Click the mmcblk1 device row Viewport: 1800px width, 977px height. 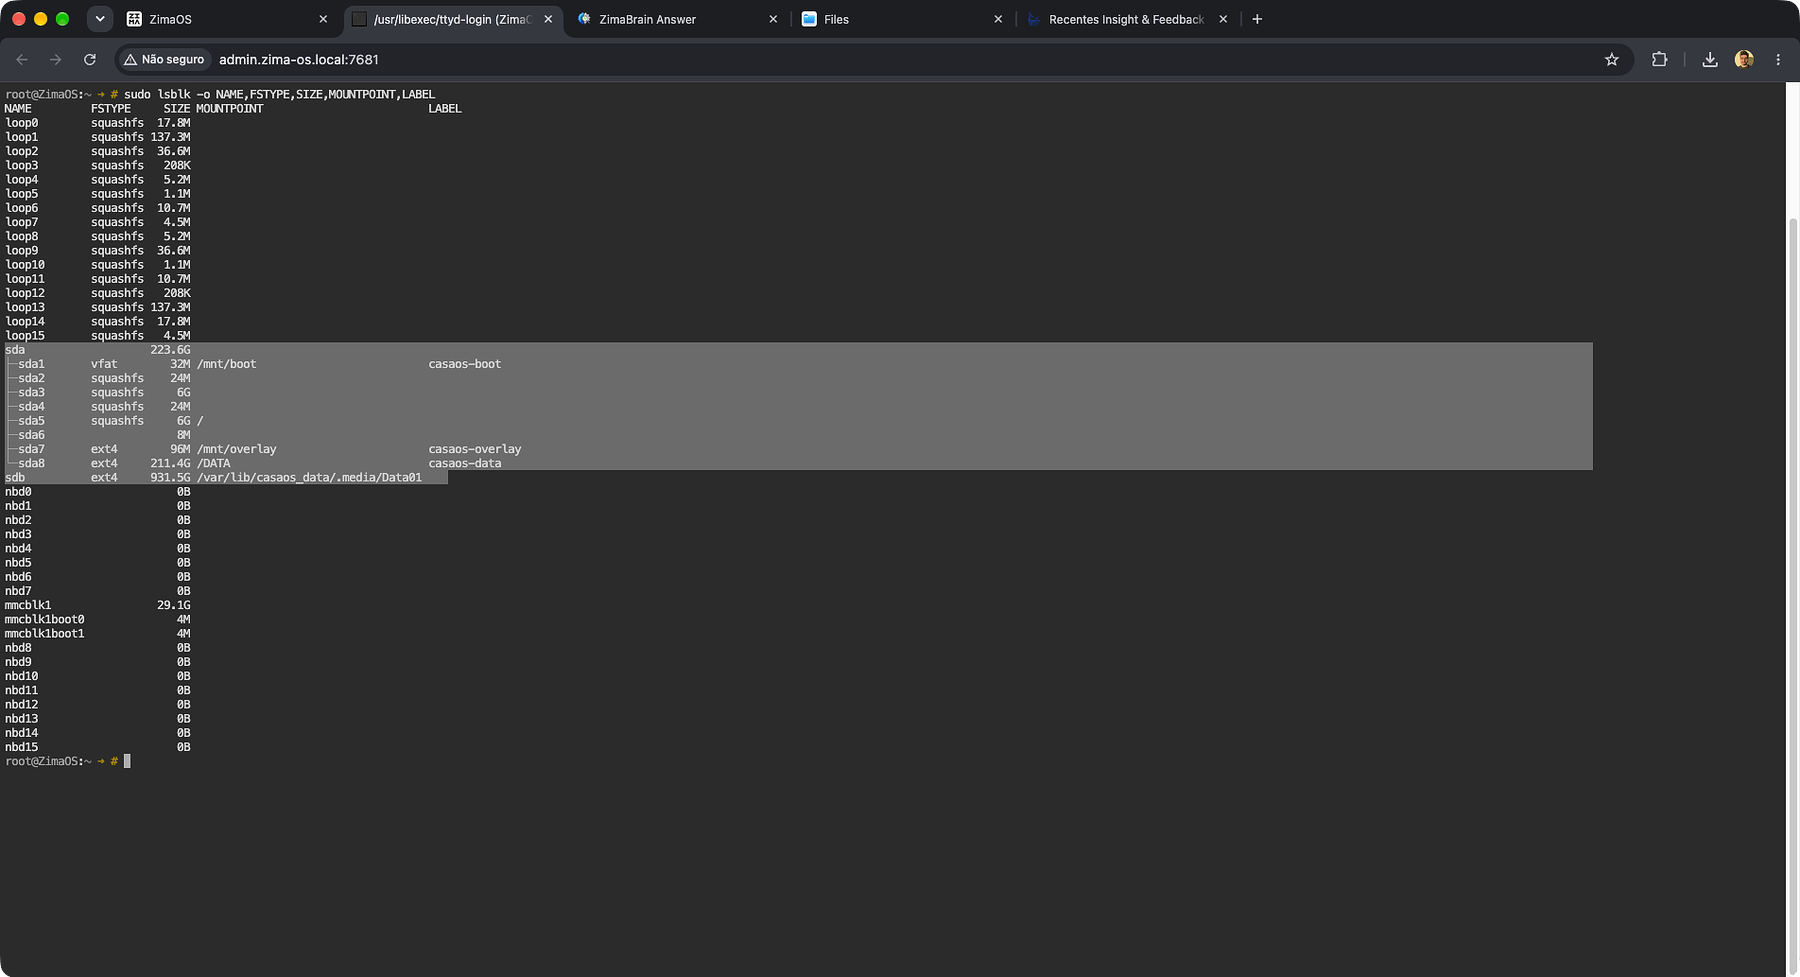98,605
